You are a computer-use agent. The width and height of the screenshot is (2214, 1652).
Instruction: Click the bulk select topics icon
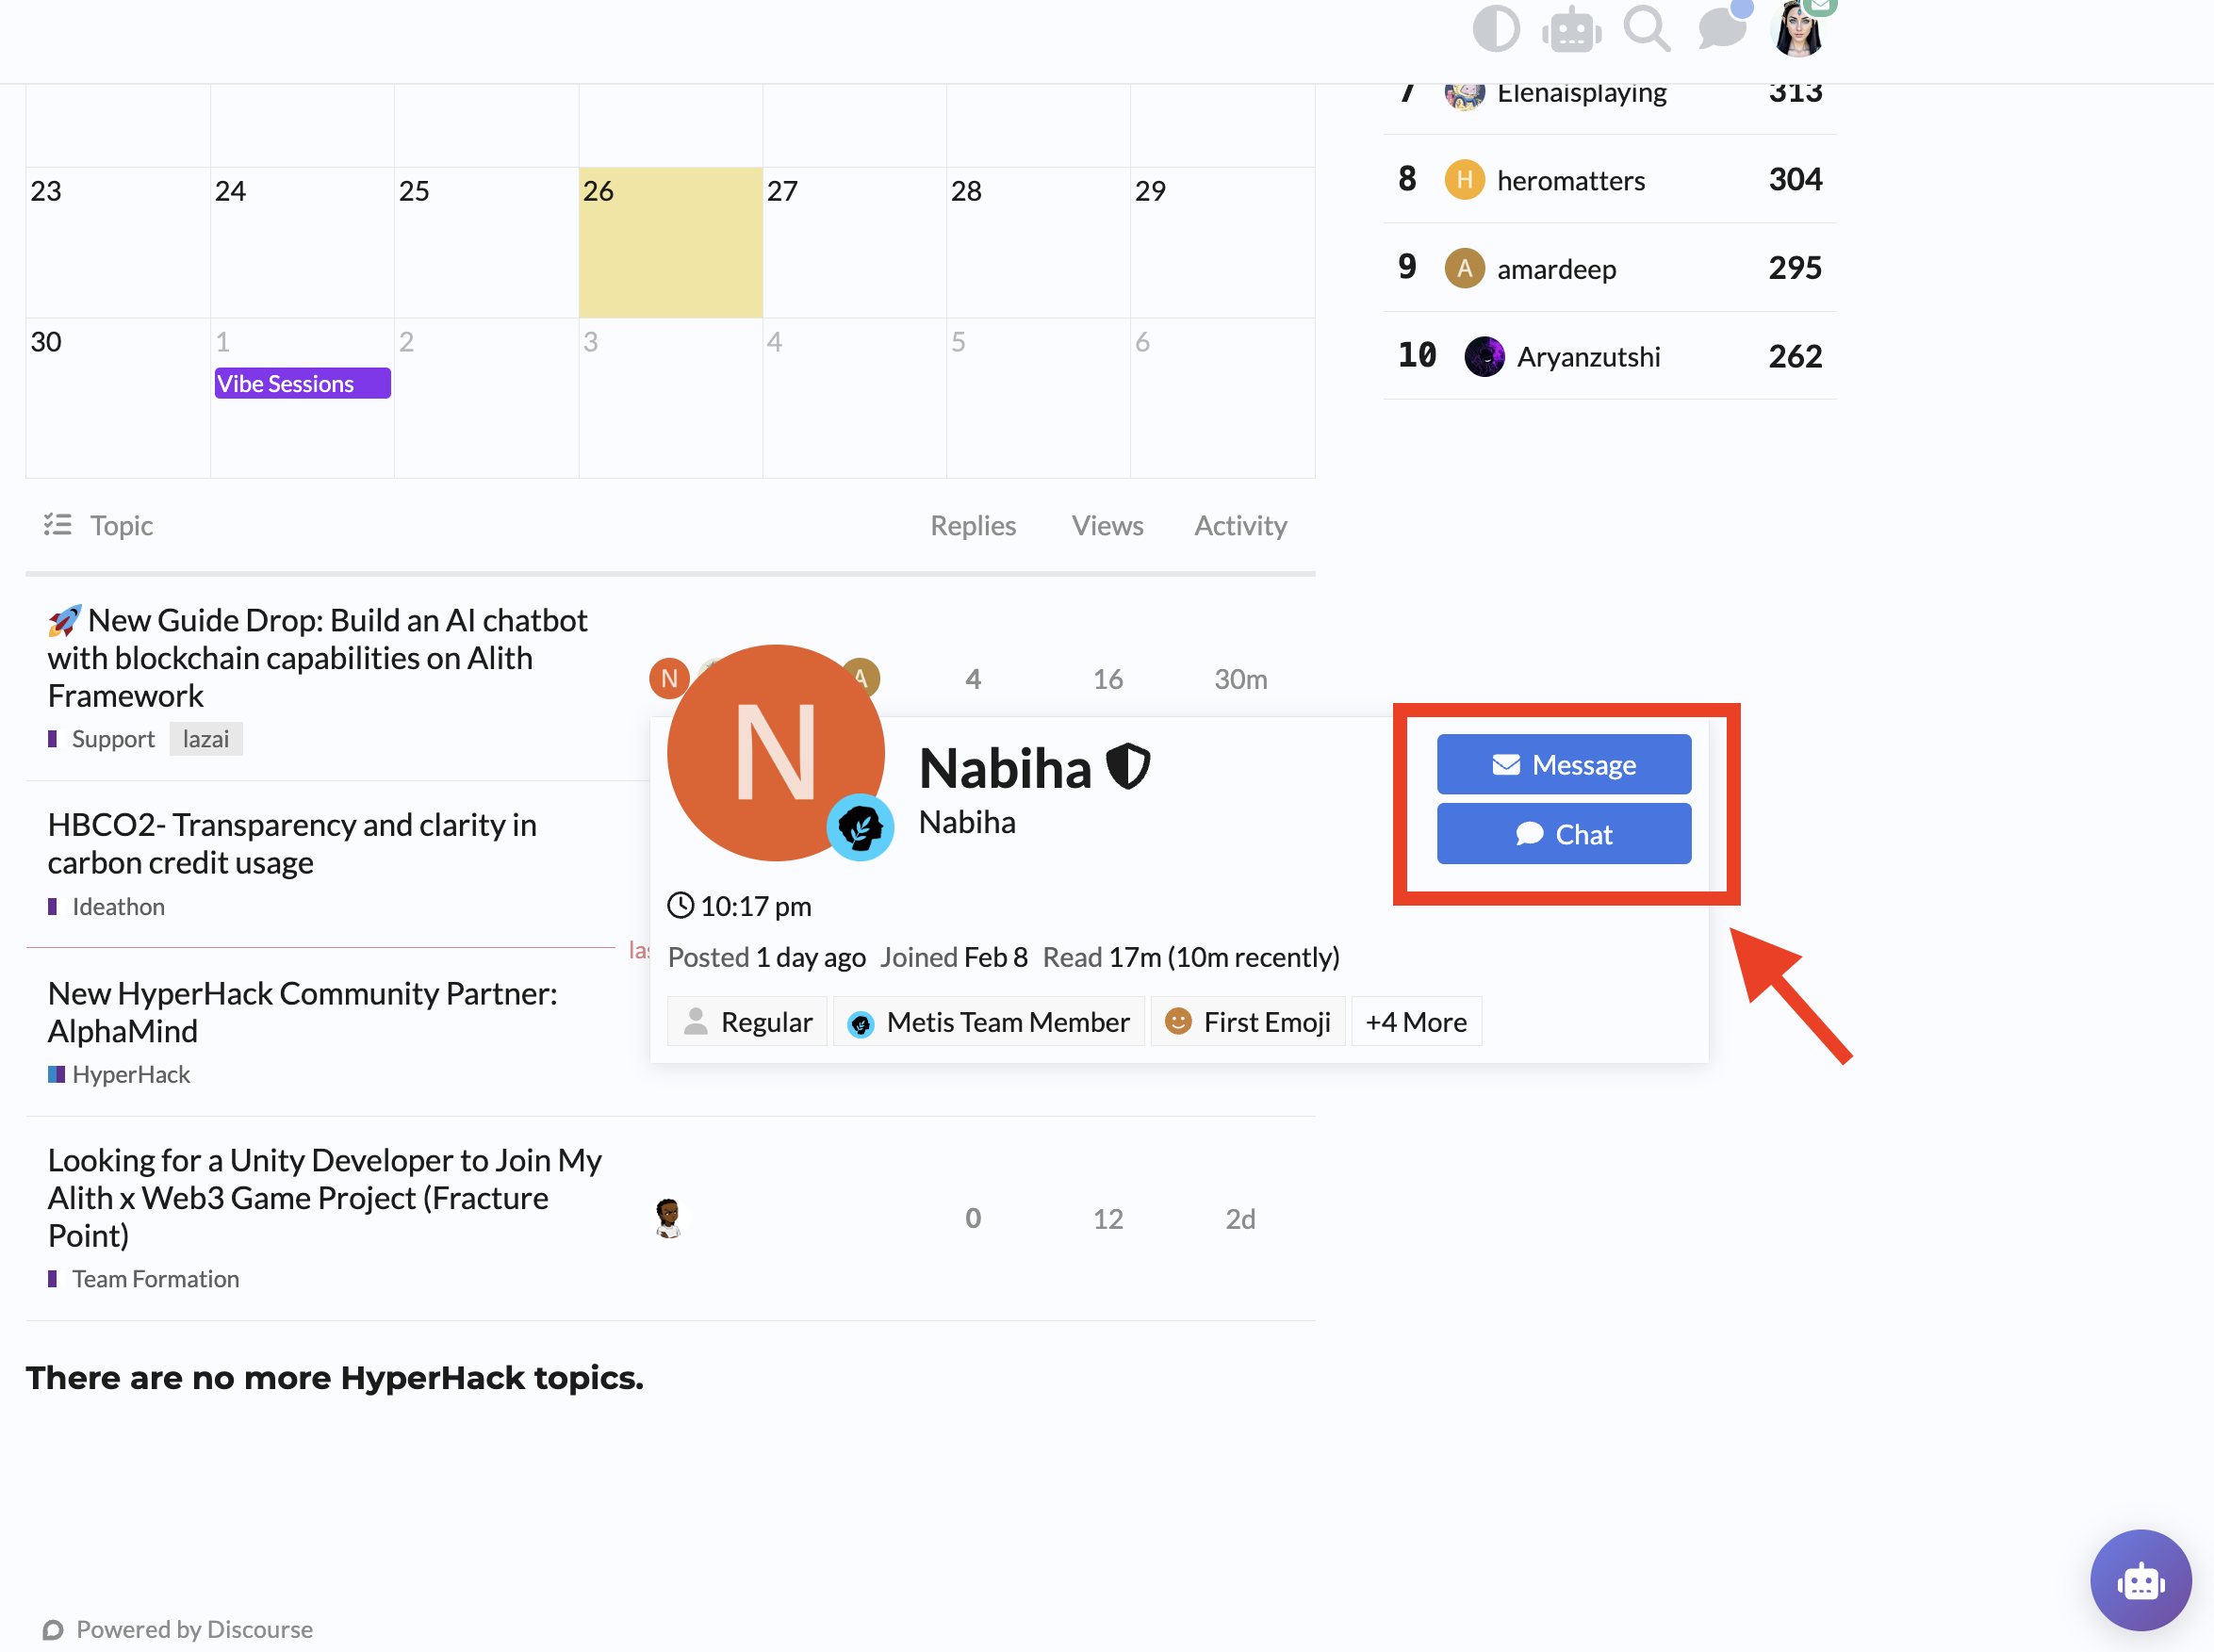58,524
